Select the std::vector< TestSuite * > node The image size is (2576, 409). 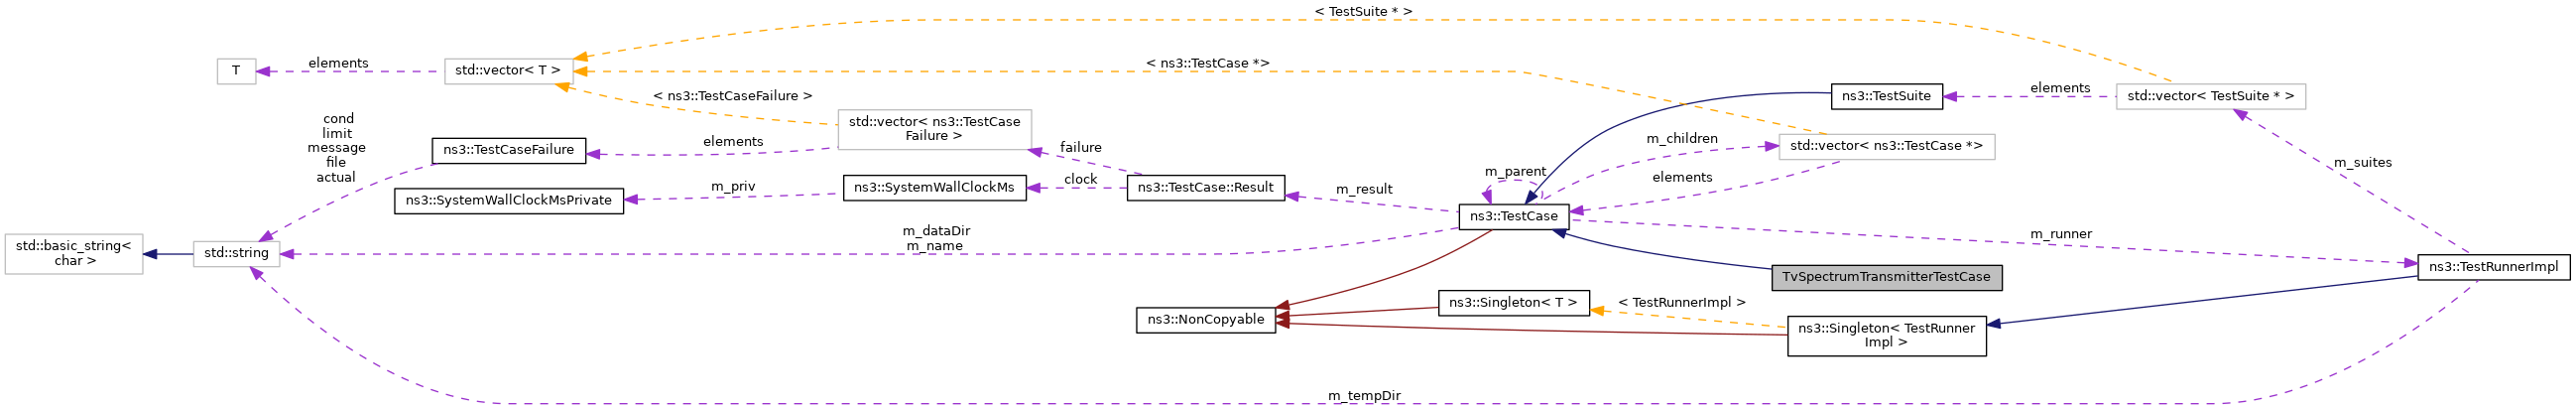pyautogui.click(x=2210, y=97)
